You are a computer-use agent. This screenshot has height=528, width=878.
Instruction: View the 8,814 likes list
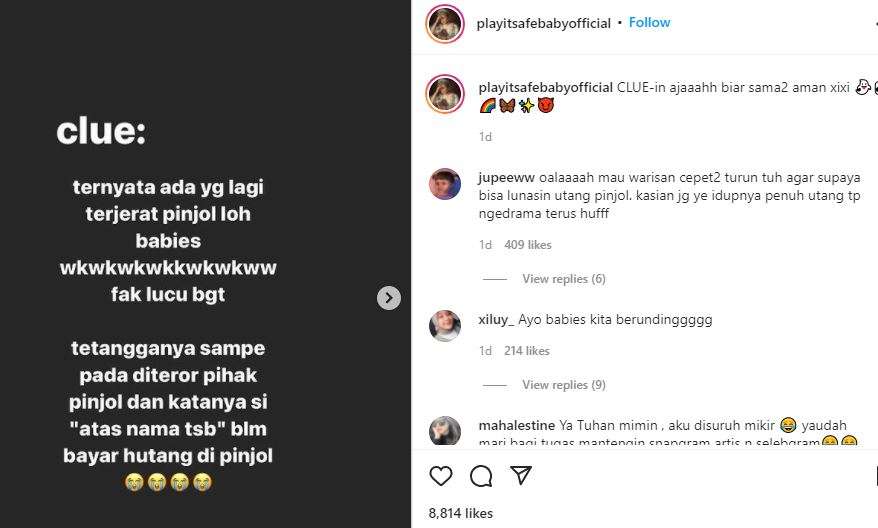coord(461,513)
